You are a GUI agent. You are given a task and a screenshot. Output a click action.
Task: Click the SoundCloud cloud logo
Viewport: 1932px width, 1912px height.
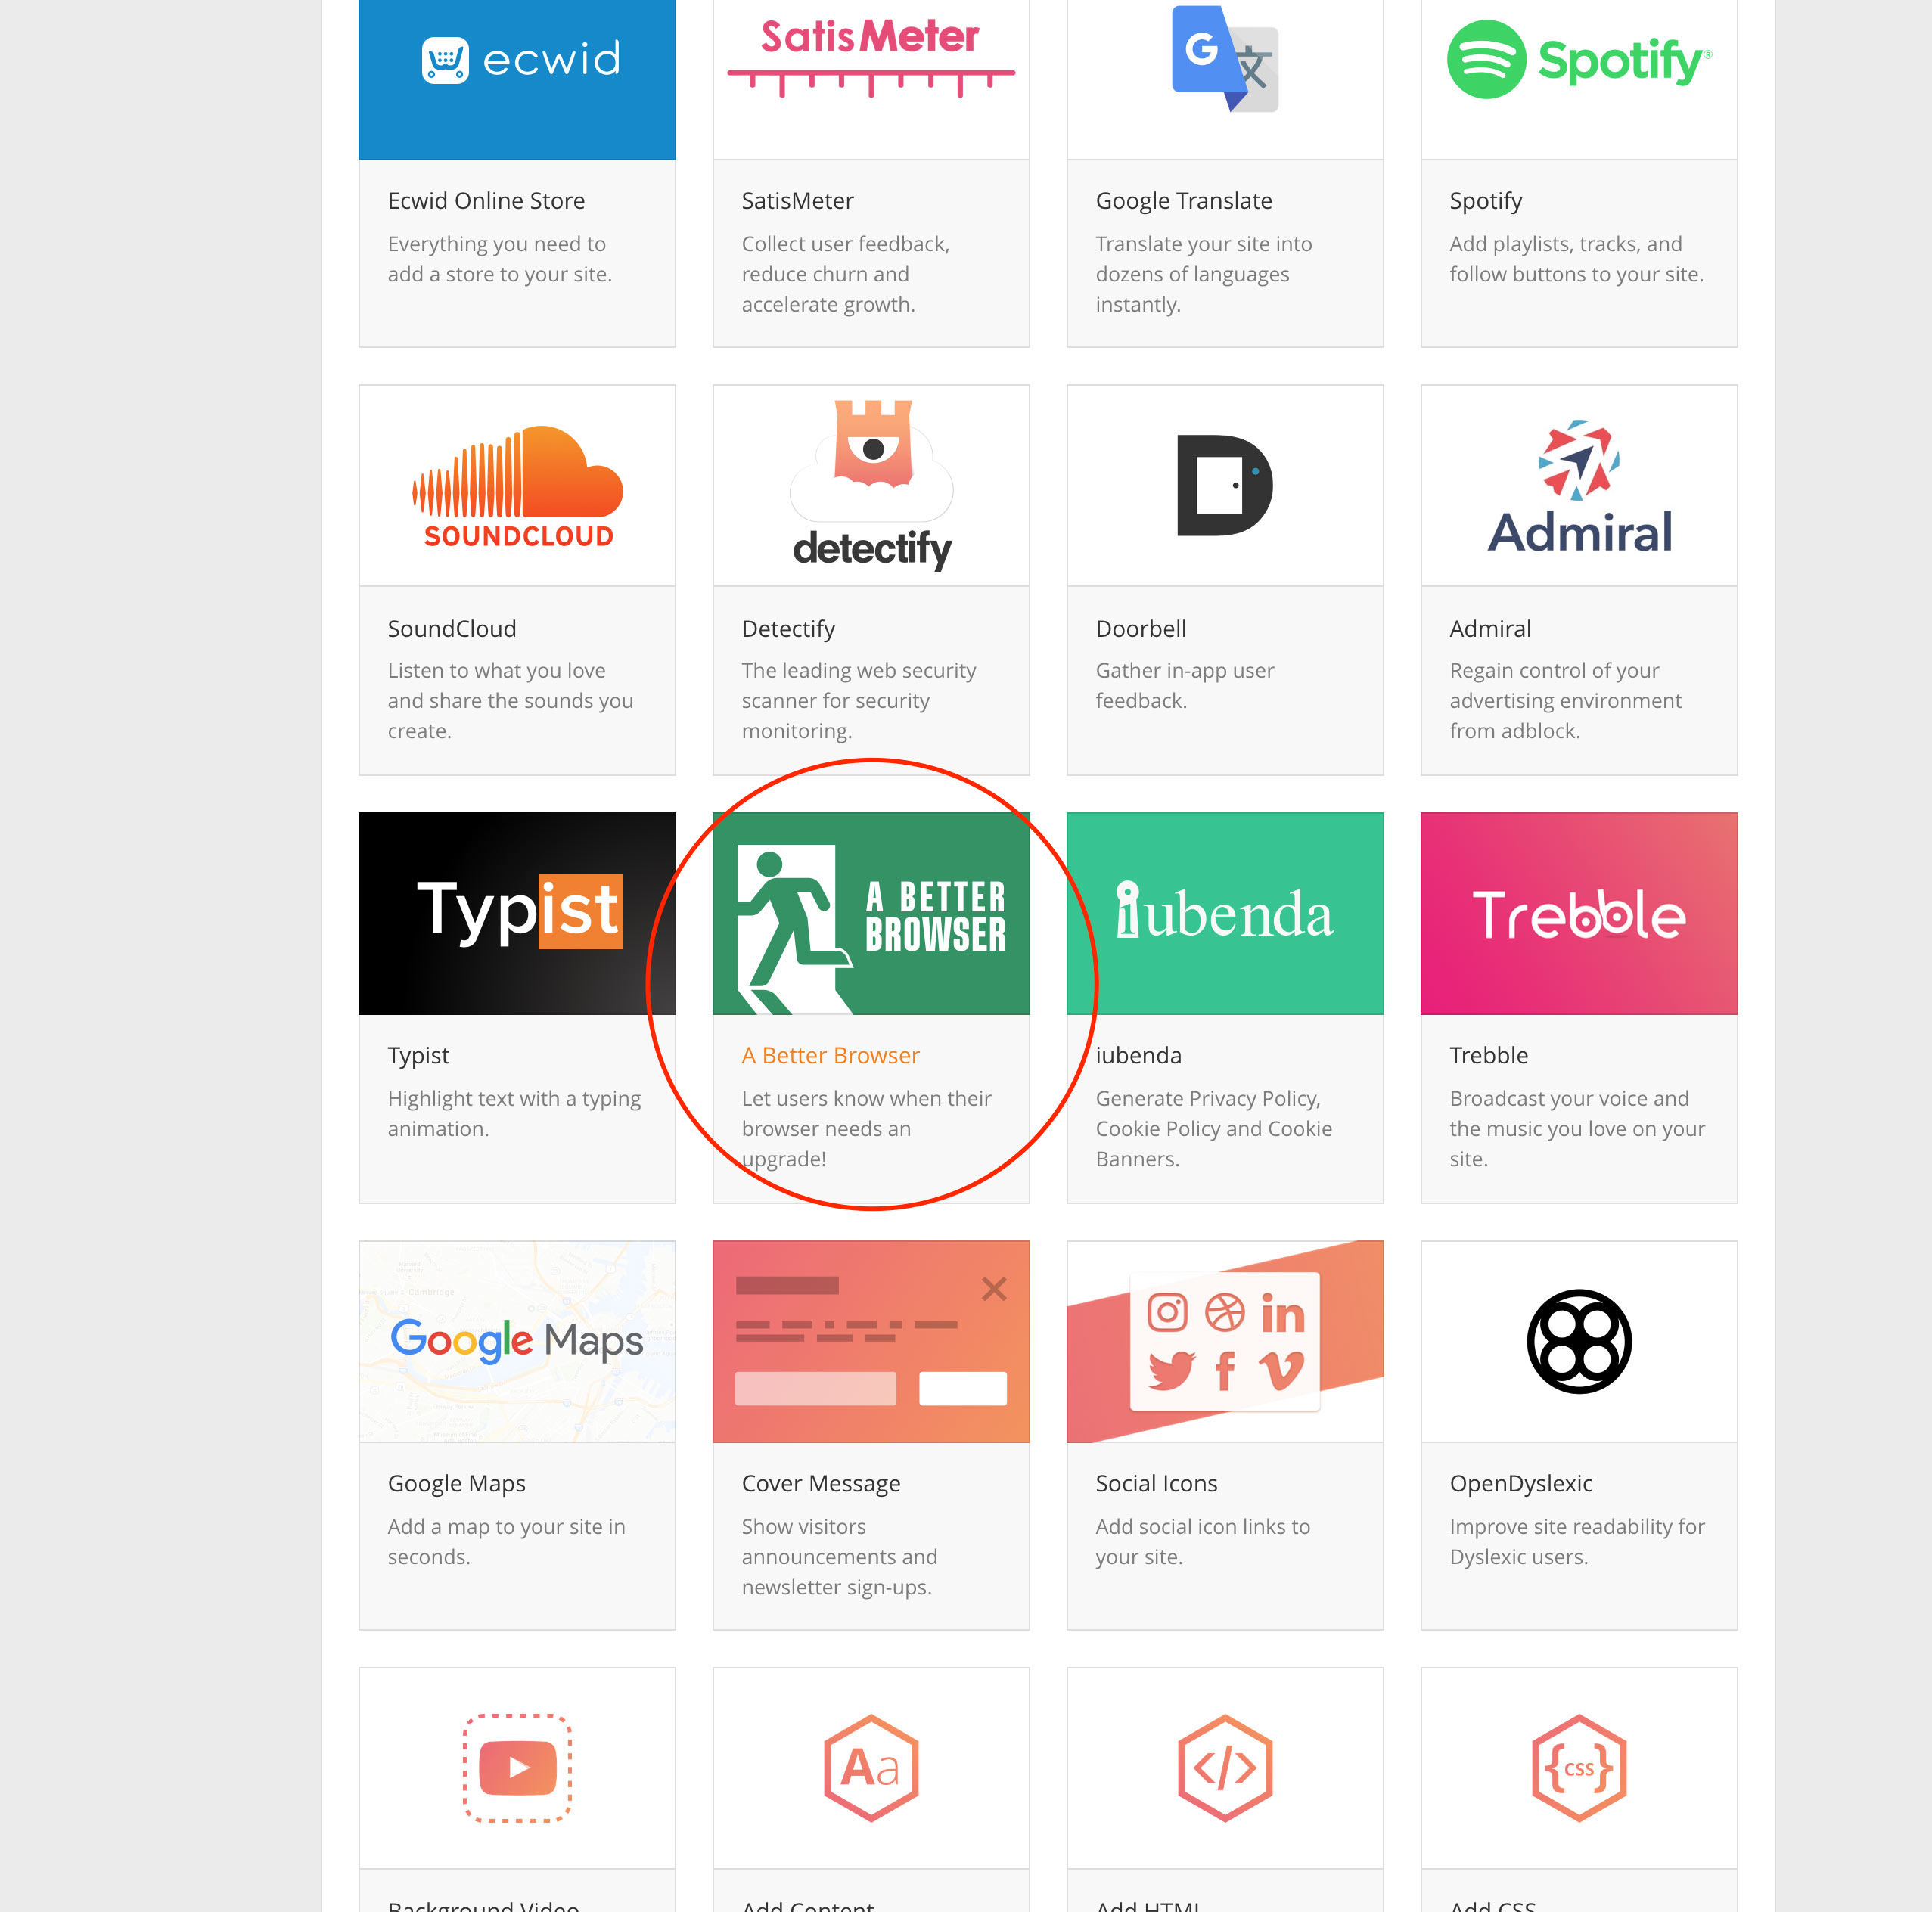tap(517, 485)
